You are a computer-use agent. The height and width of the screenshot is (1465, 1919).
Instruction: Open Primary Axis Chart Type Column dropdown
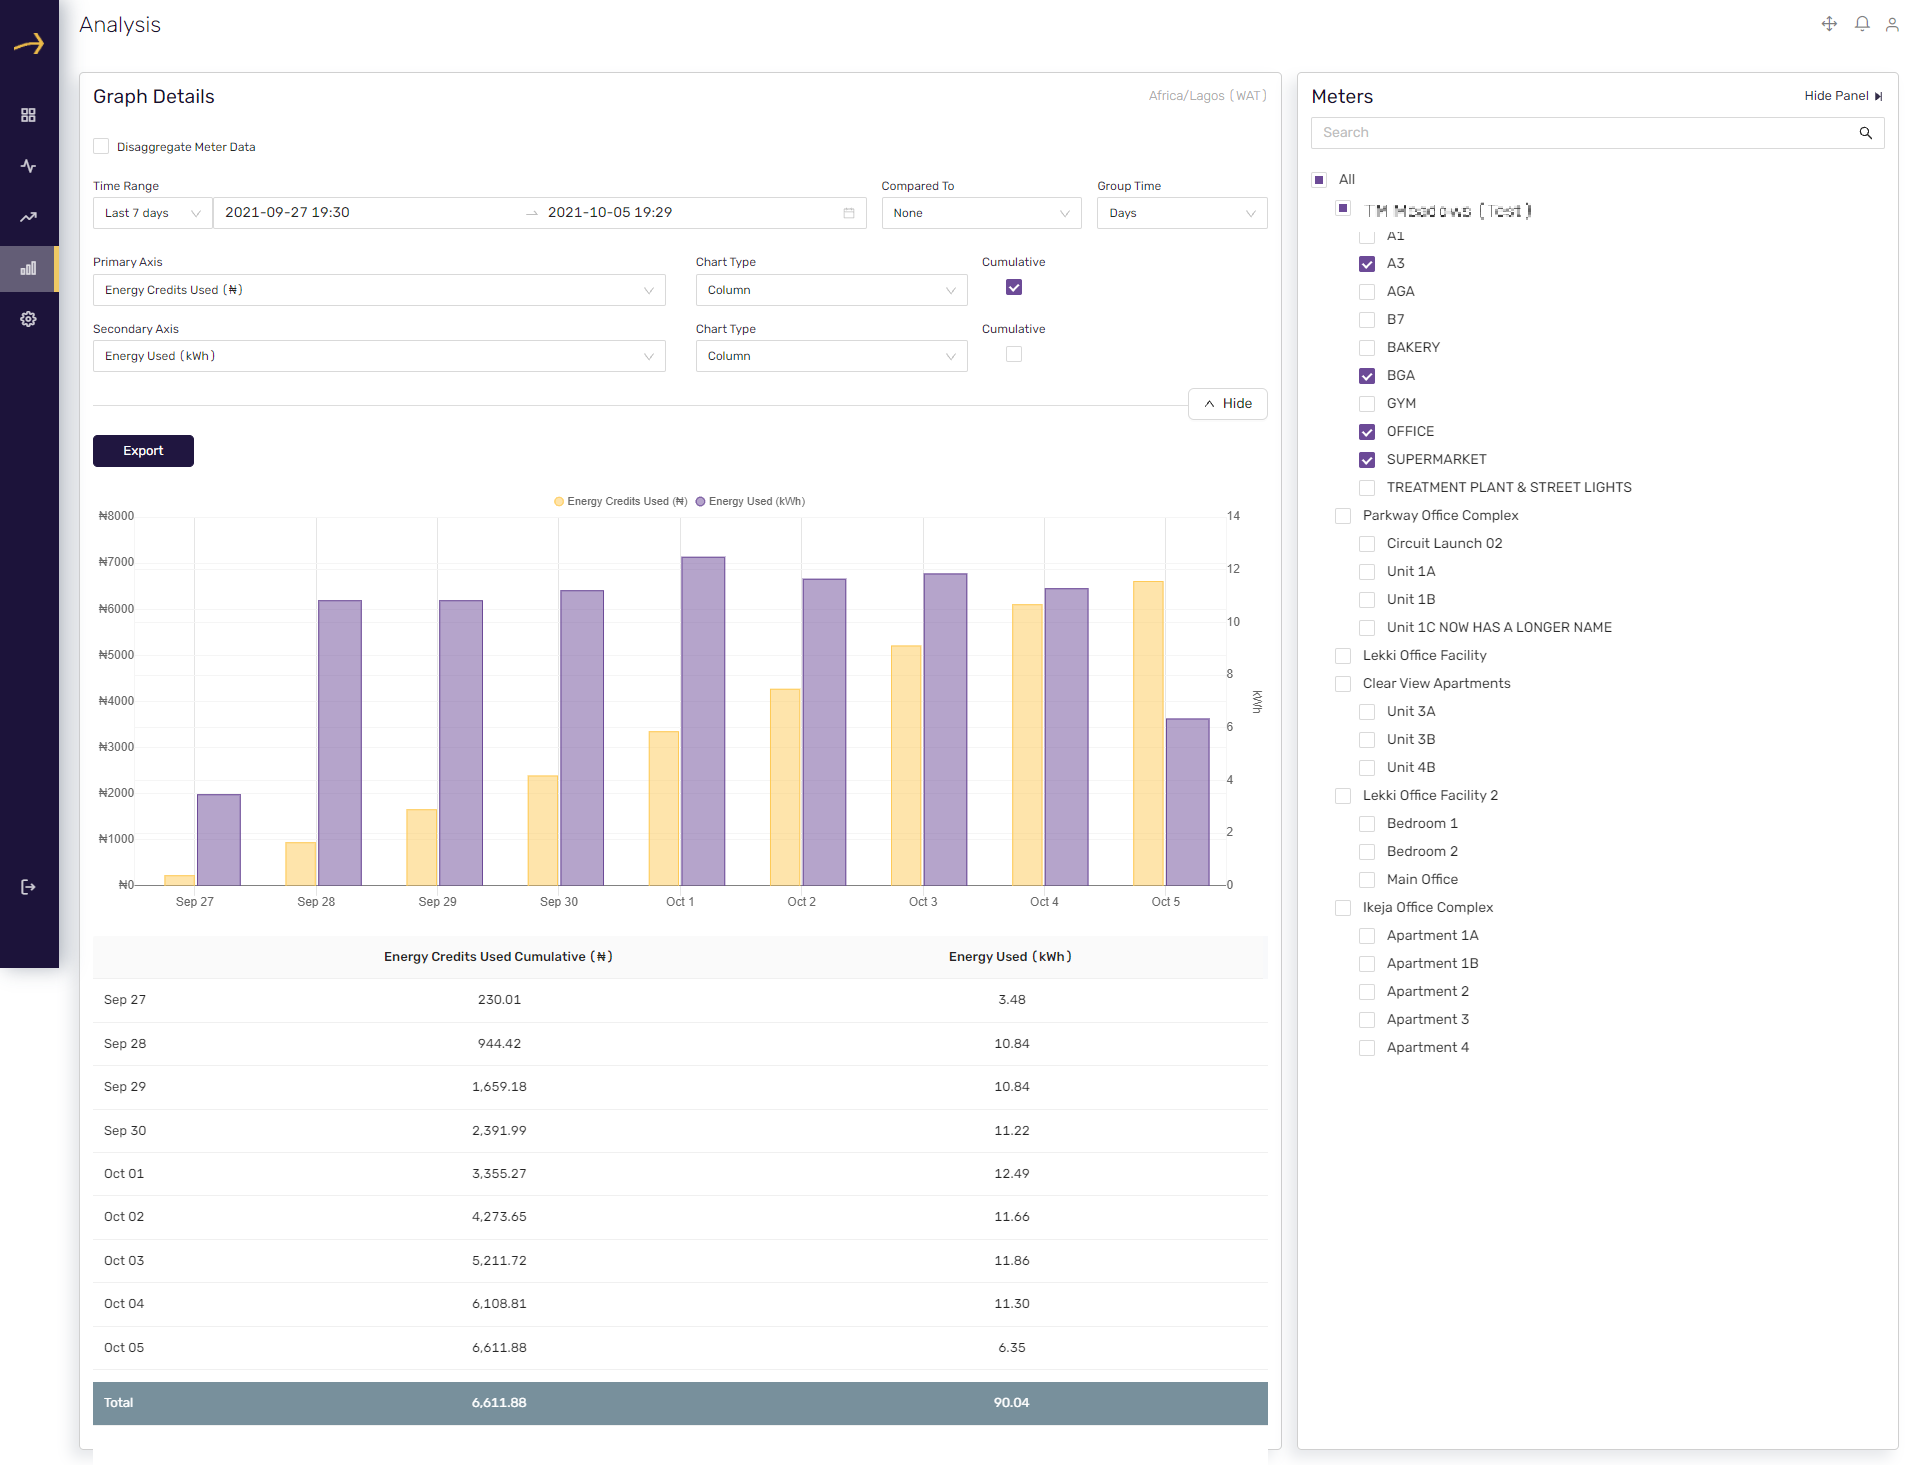click(x=831, y=290)
